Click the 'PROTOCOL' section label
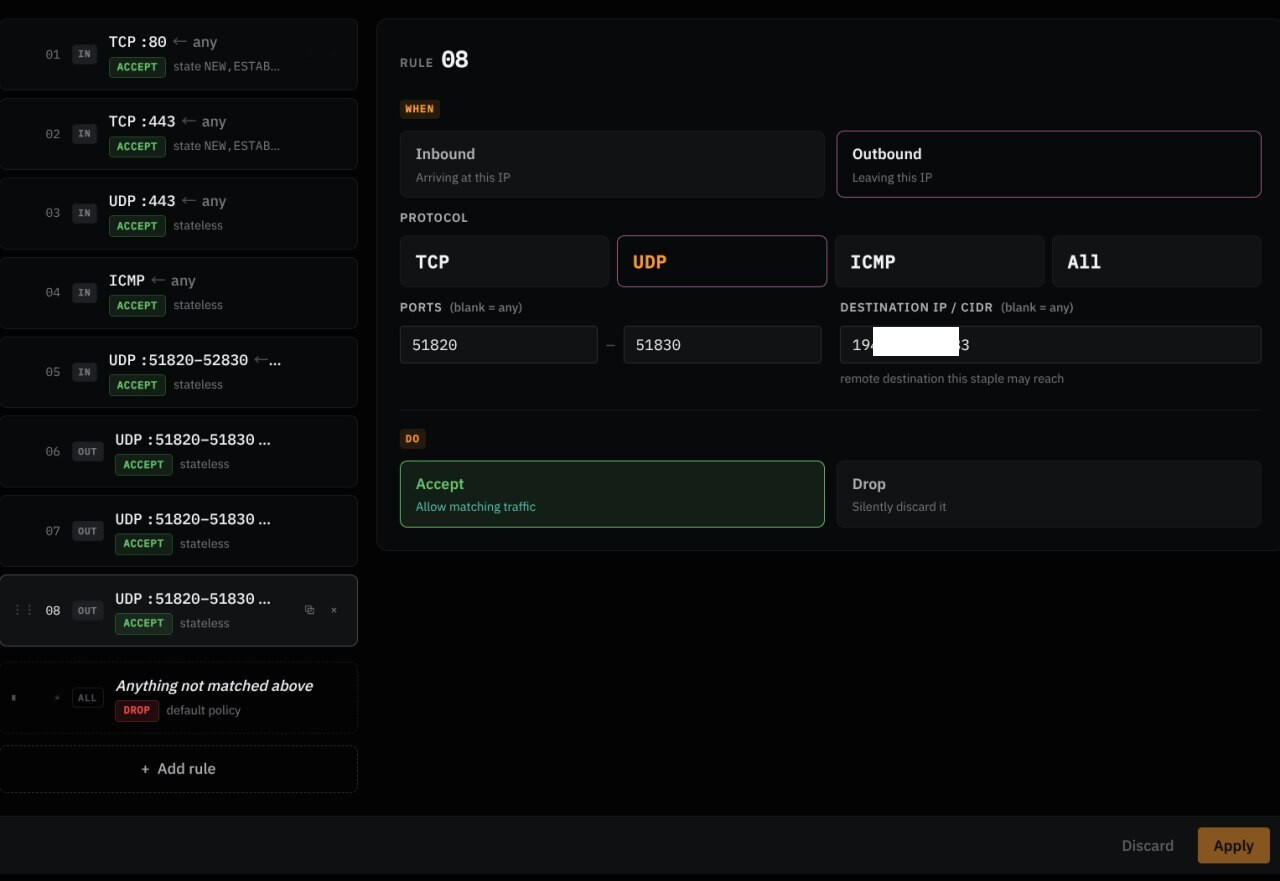This screenshot has height=881, width=1280. 434,218
